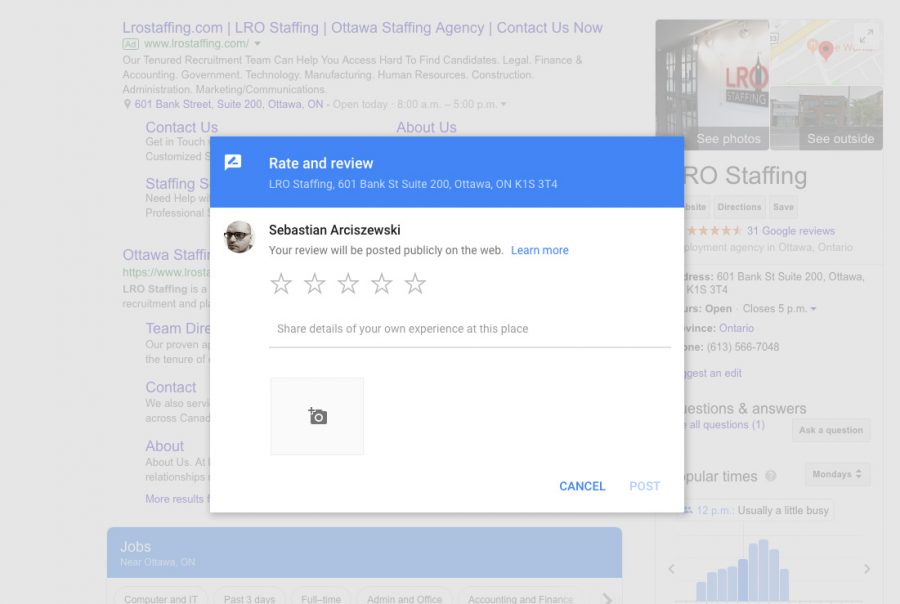Click the Ask a question button
The width and height of the screenshot is (900, 604).
(x=830, y=430)
